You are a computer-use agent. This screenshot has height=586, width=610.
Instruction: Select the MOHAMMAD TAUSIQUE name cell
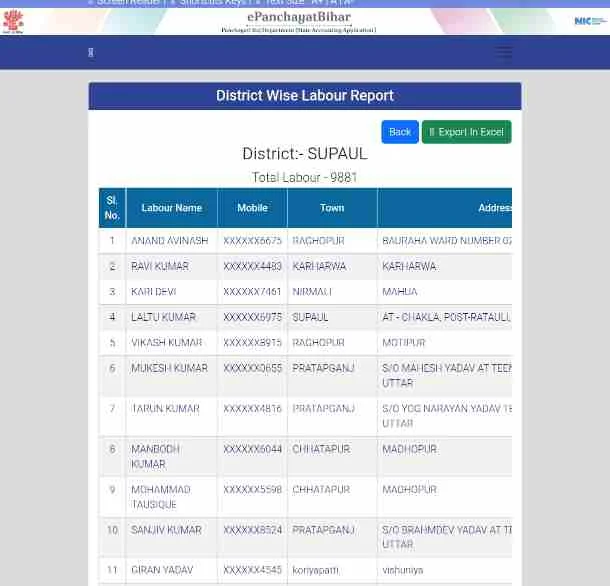pyautogui.click(x=160, y=497)
